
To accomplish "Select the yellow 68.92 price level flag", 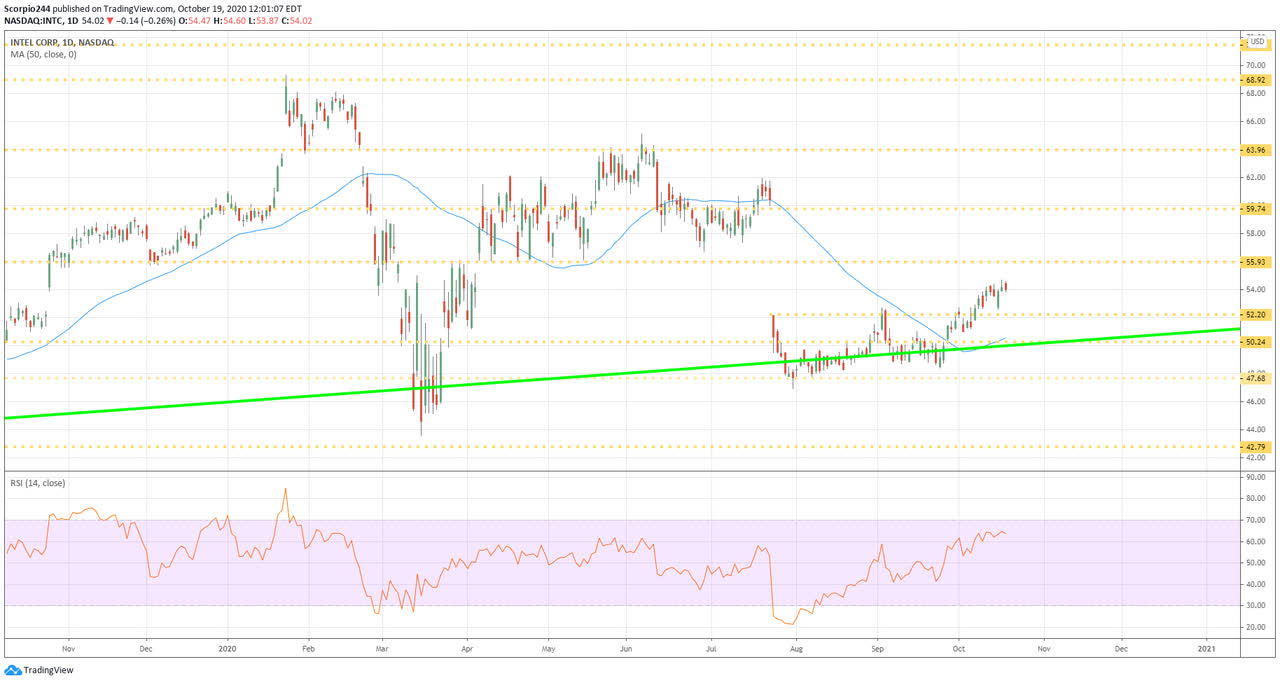I will (x=1255, y=80).
